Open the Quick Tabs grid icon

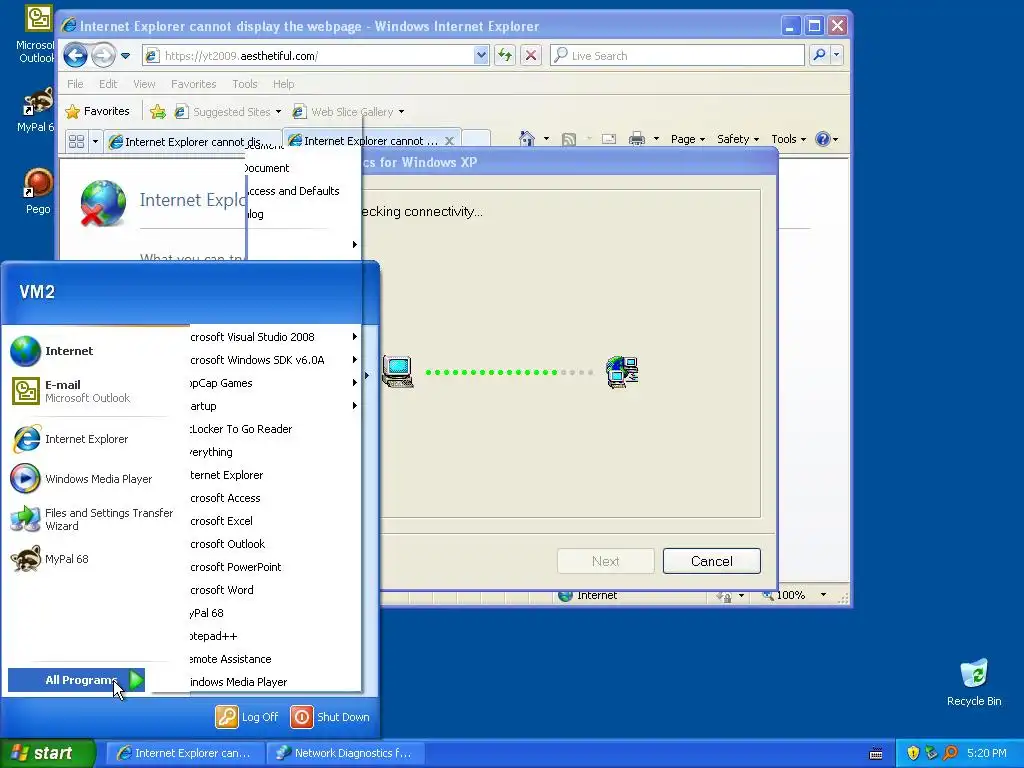pyautogui.click(x=76, y=141)
